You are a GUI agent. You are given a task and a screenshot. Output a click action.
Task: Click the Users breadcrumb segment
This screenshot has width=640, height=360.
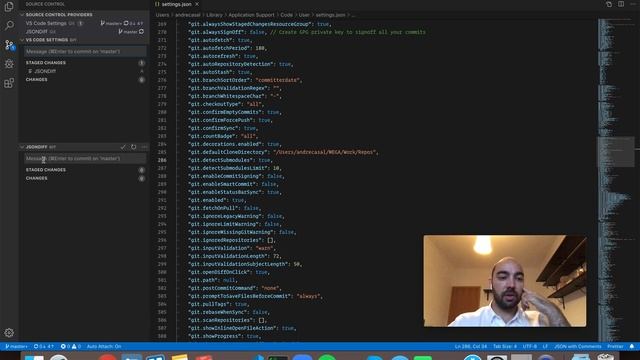point(162,15)
